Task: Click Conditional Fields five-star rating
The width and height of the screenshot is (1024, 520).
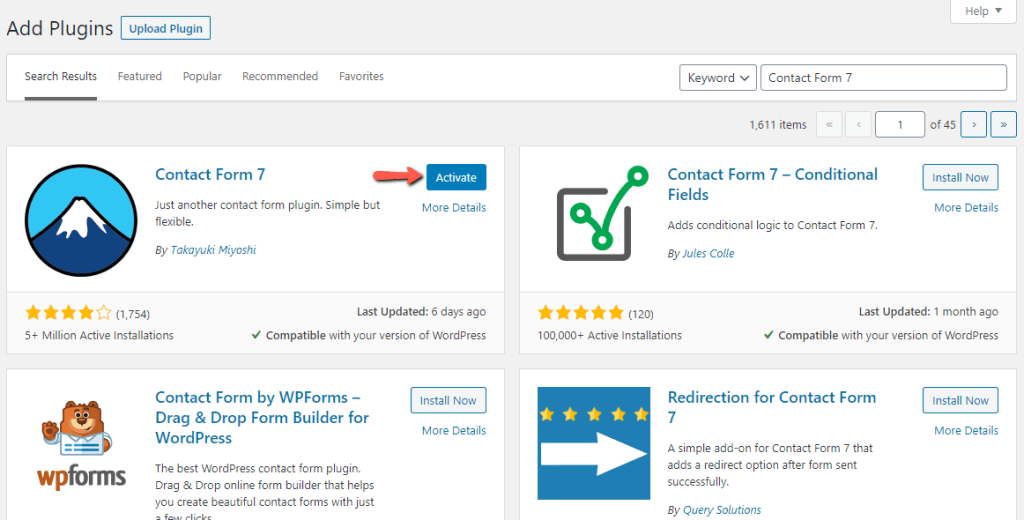Action: [581, 313]
